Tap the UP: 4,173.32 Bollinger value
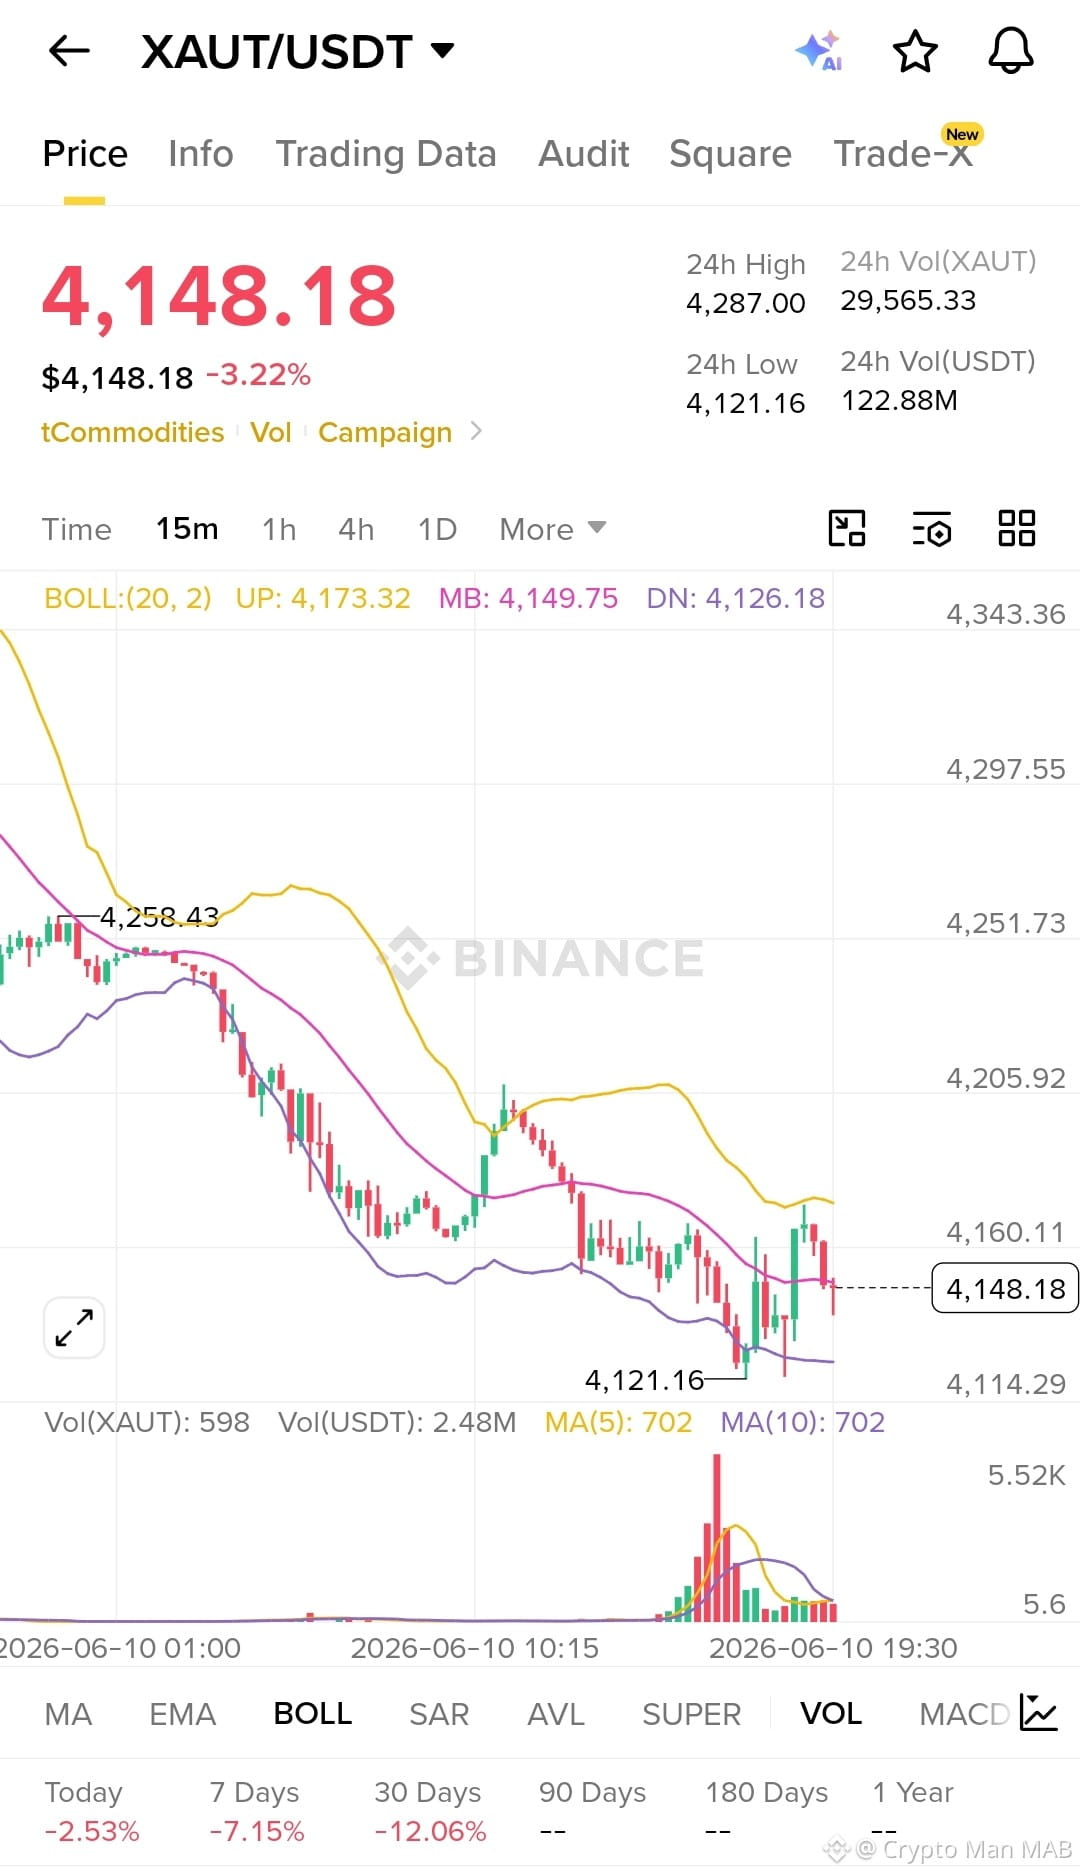Screen dimensions: 1080x1874 point(323,598)
